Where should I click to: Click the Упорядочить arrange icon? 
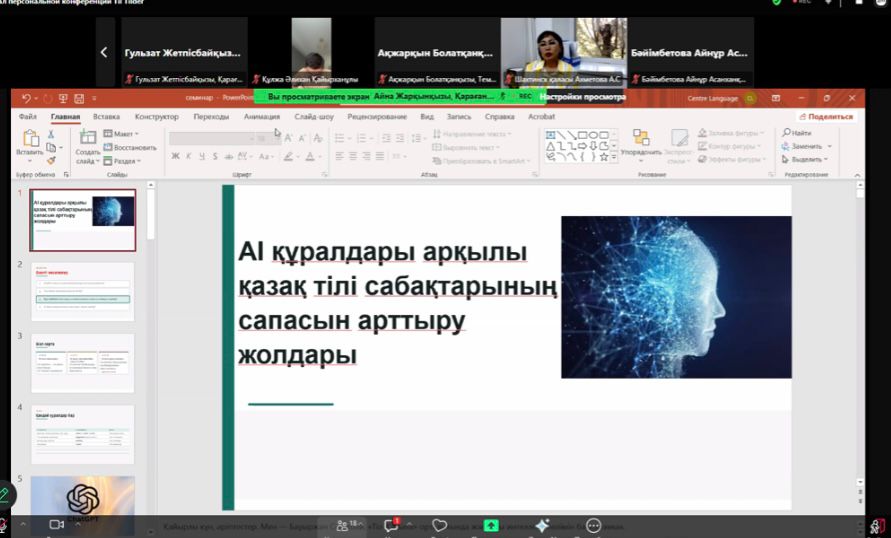pos(641,137)
